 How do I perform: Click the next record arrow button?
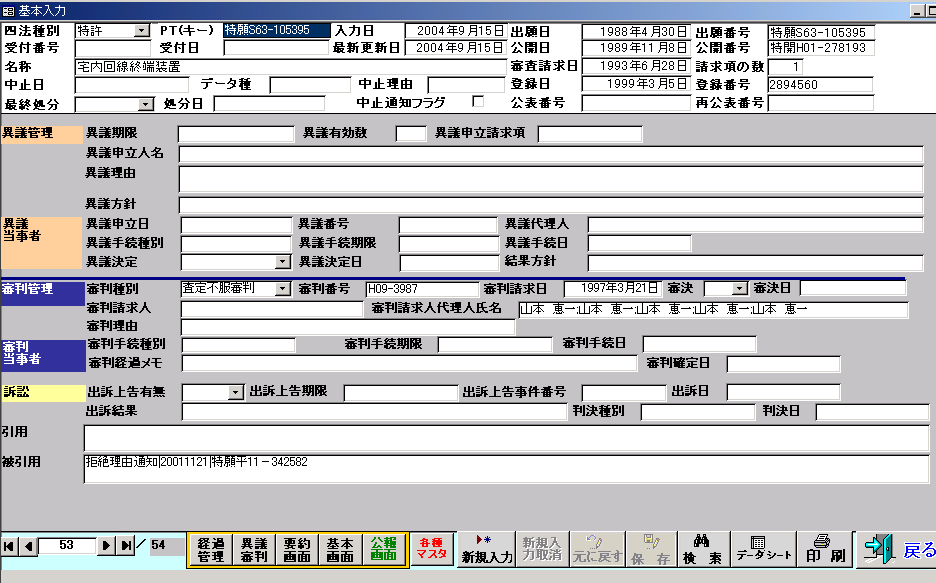[106, 545]
